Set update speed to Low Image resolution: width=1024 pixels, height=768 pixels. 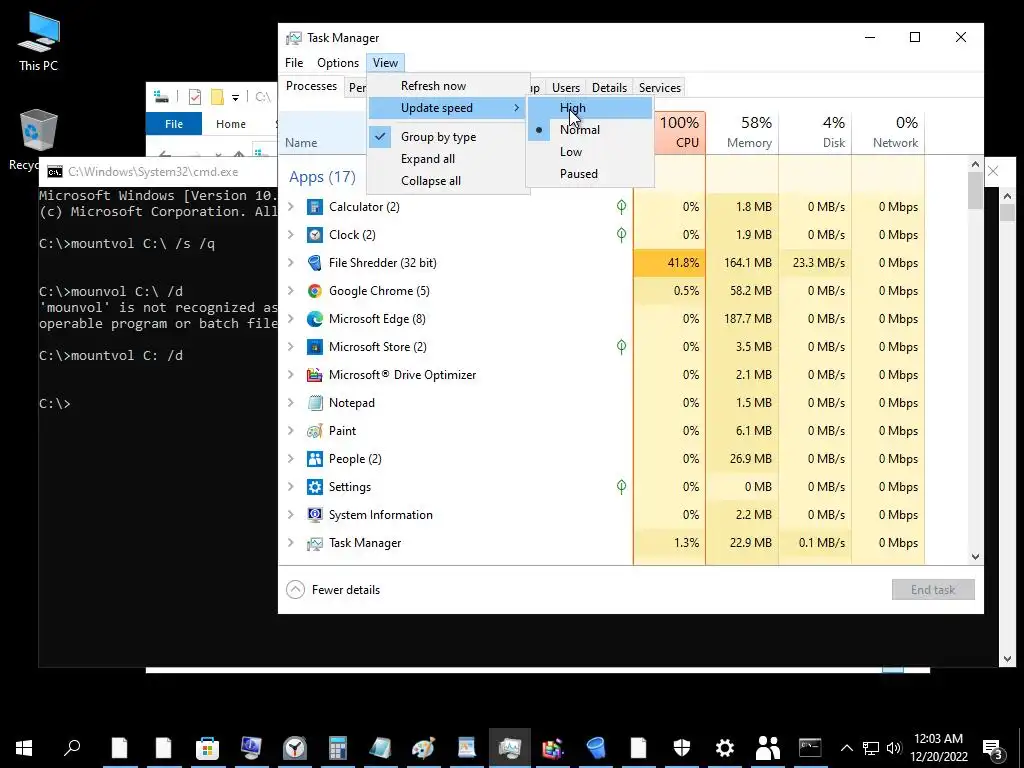pyautogui.click(x=590, y=152)
